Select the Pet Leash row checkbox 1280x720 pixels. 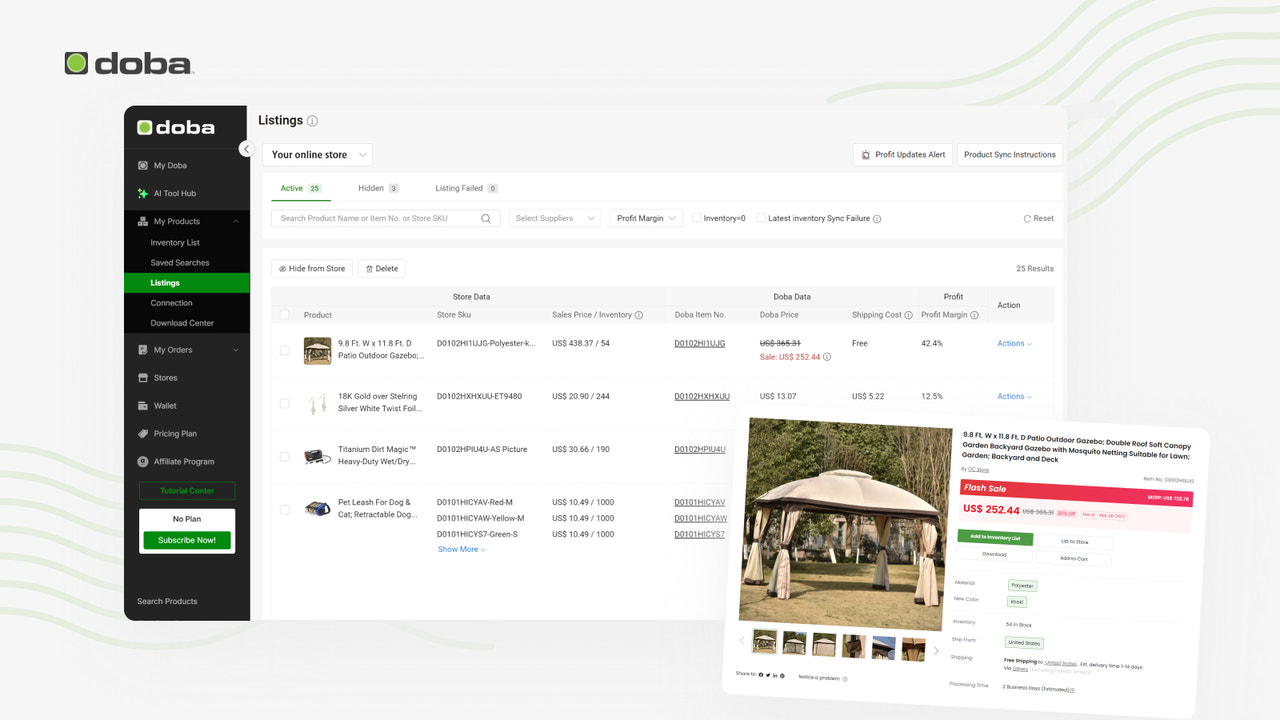(285, 509)
